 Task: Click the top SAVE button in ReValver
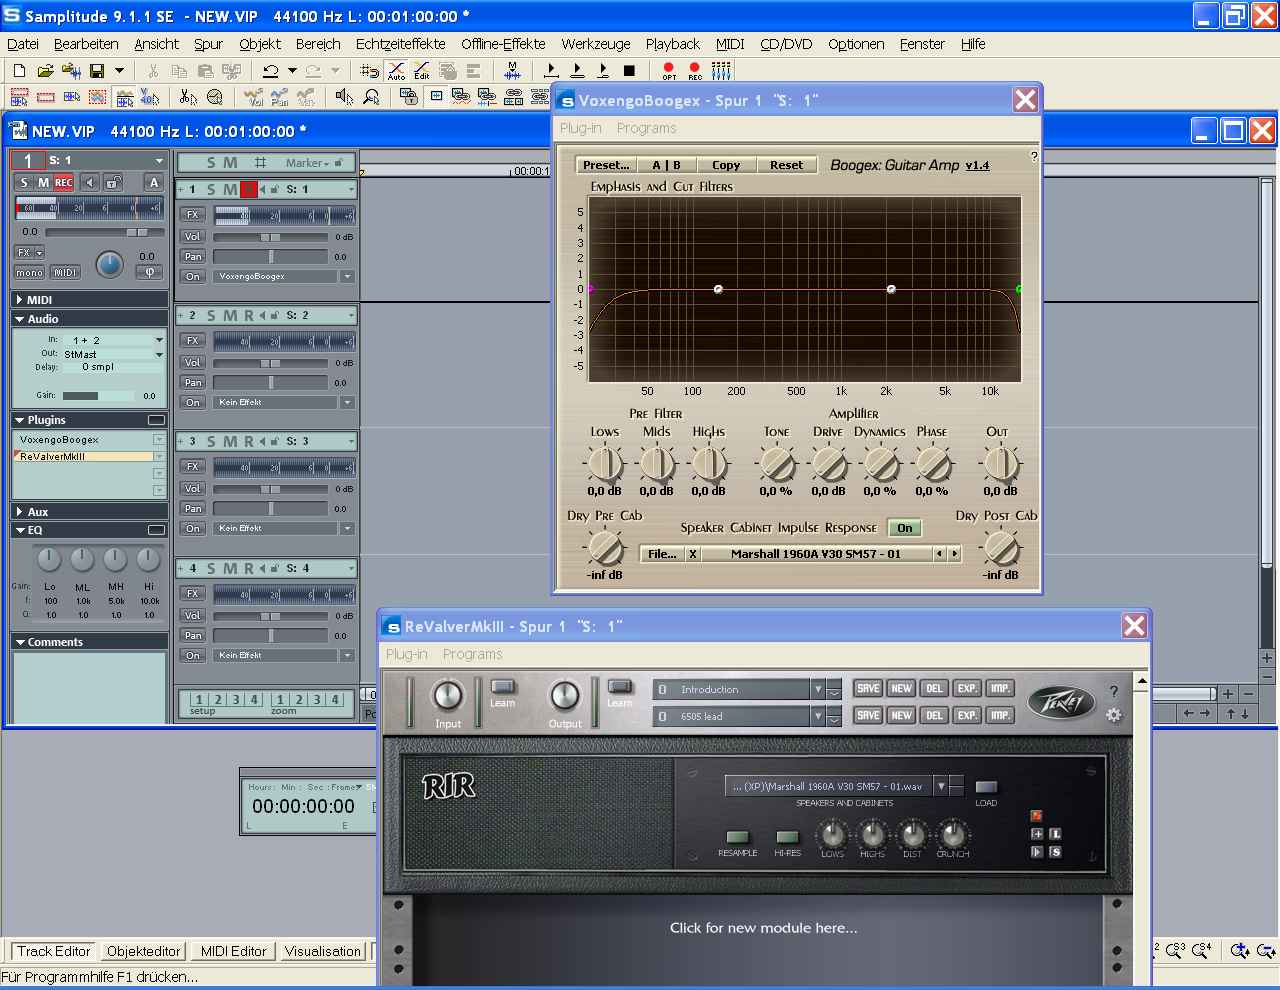[868, 689]
